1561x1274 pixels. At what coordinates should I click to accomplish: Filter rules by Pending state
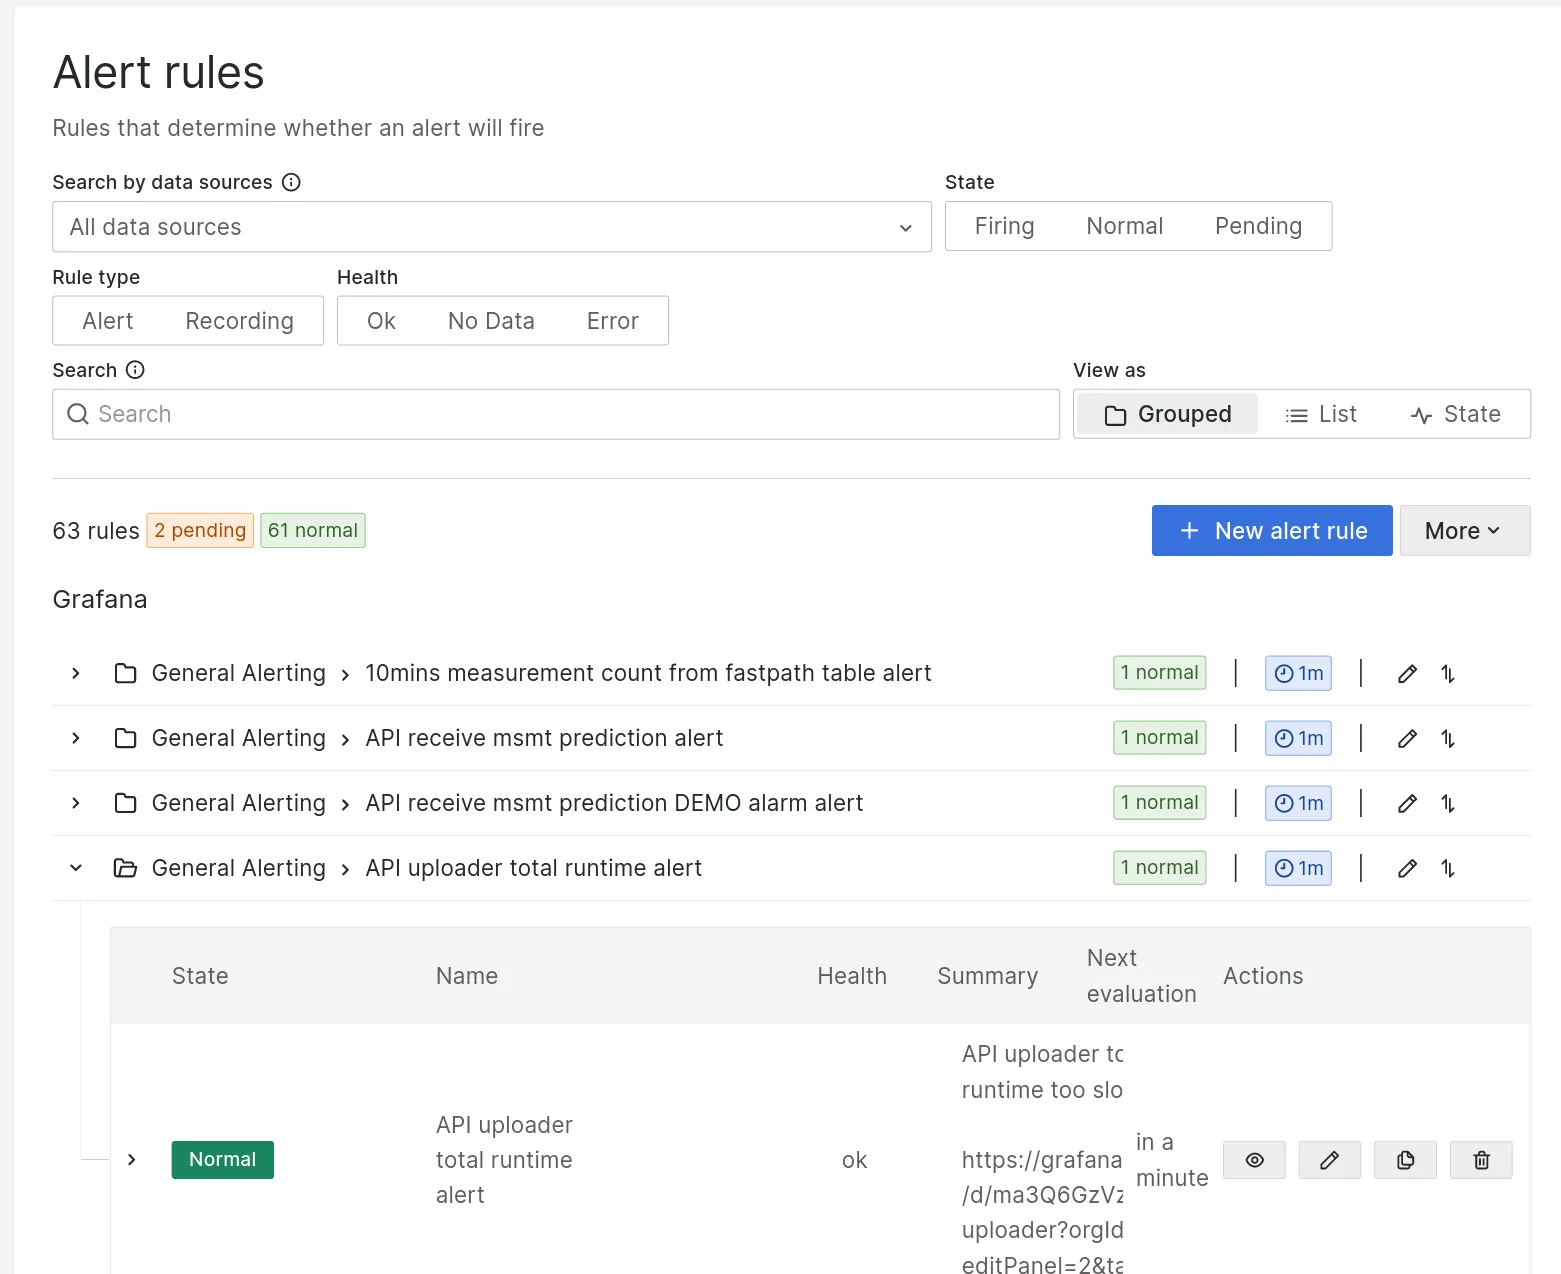pyautogui.click(x=1258, y=226)
